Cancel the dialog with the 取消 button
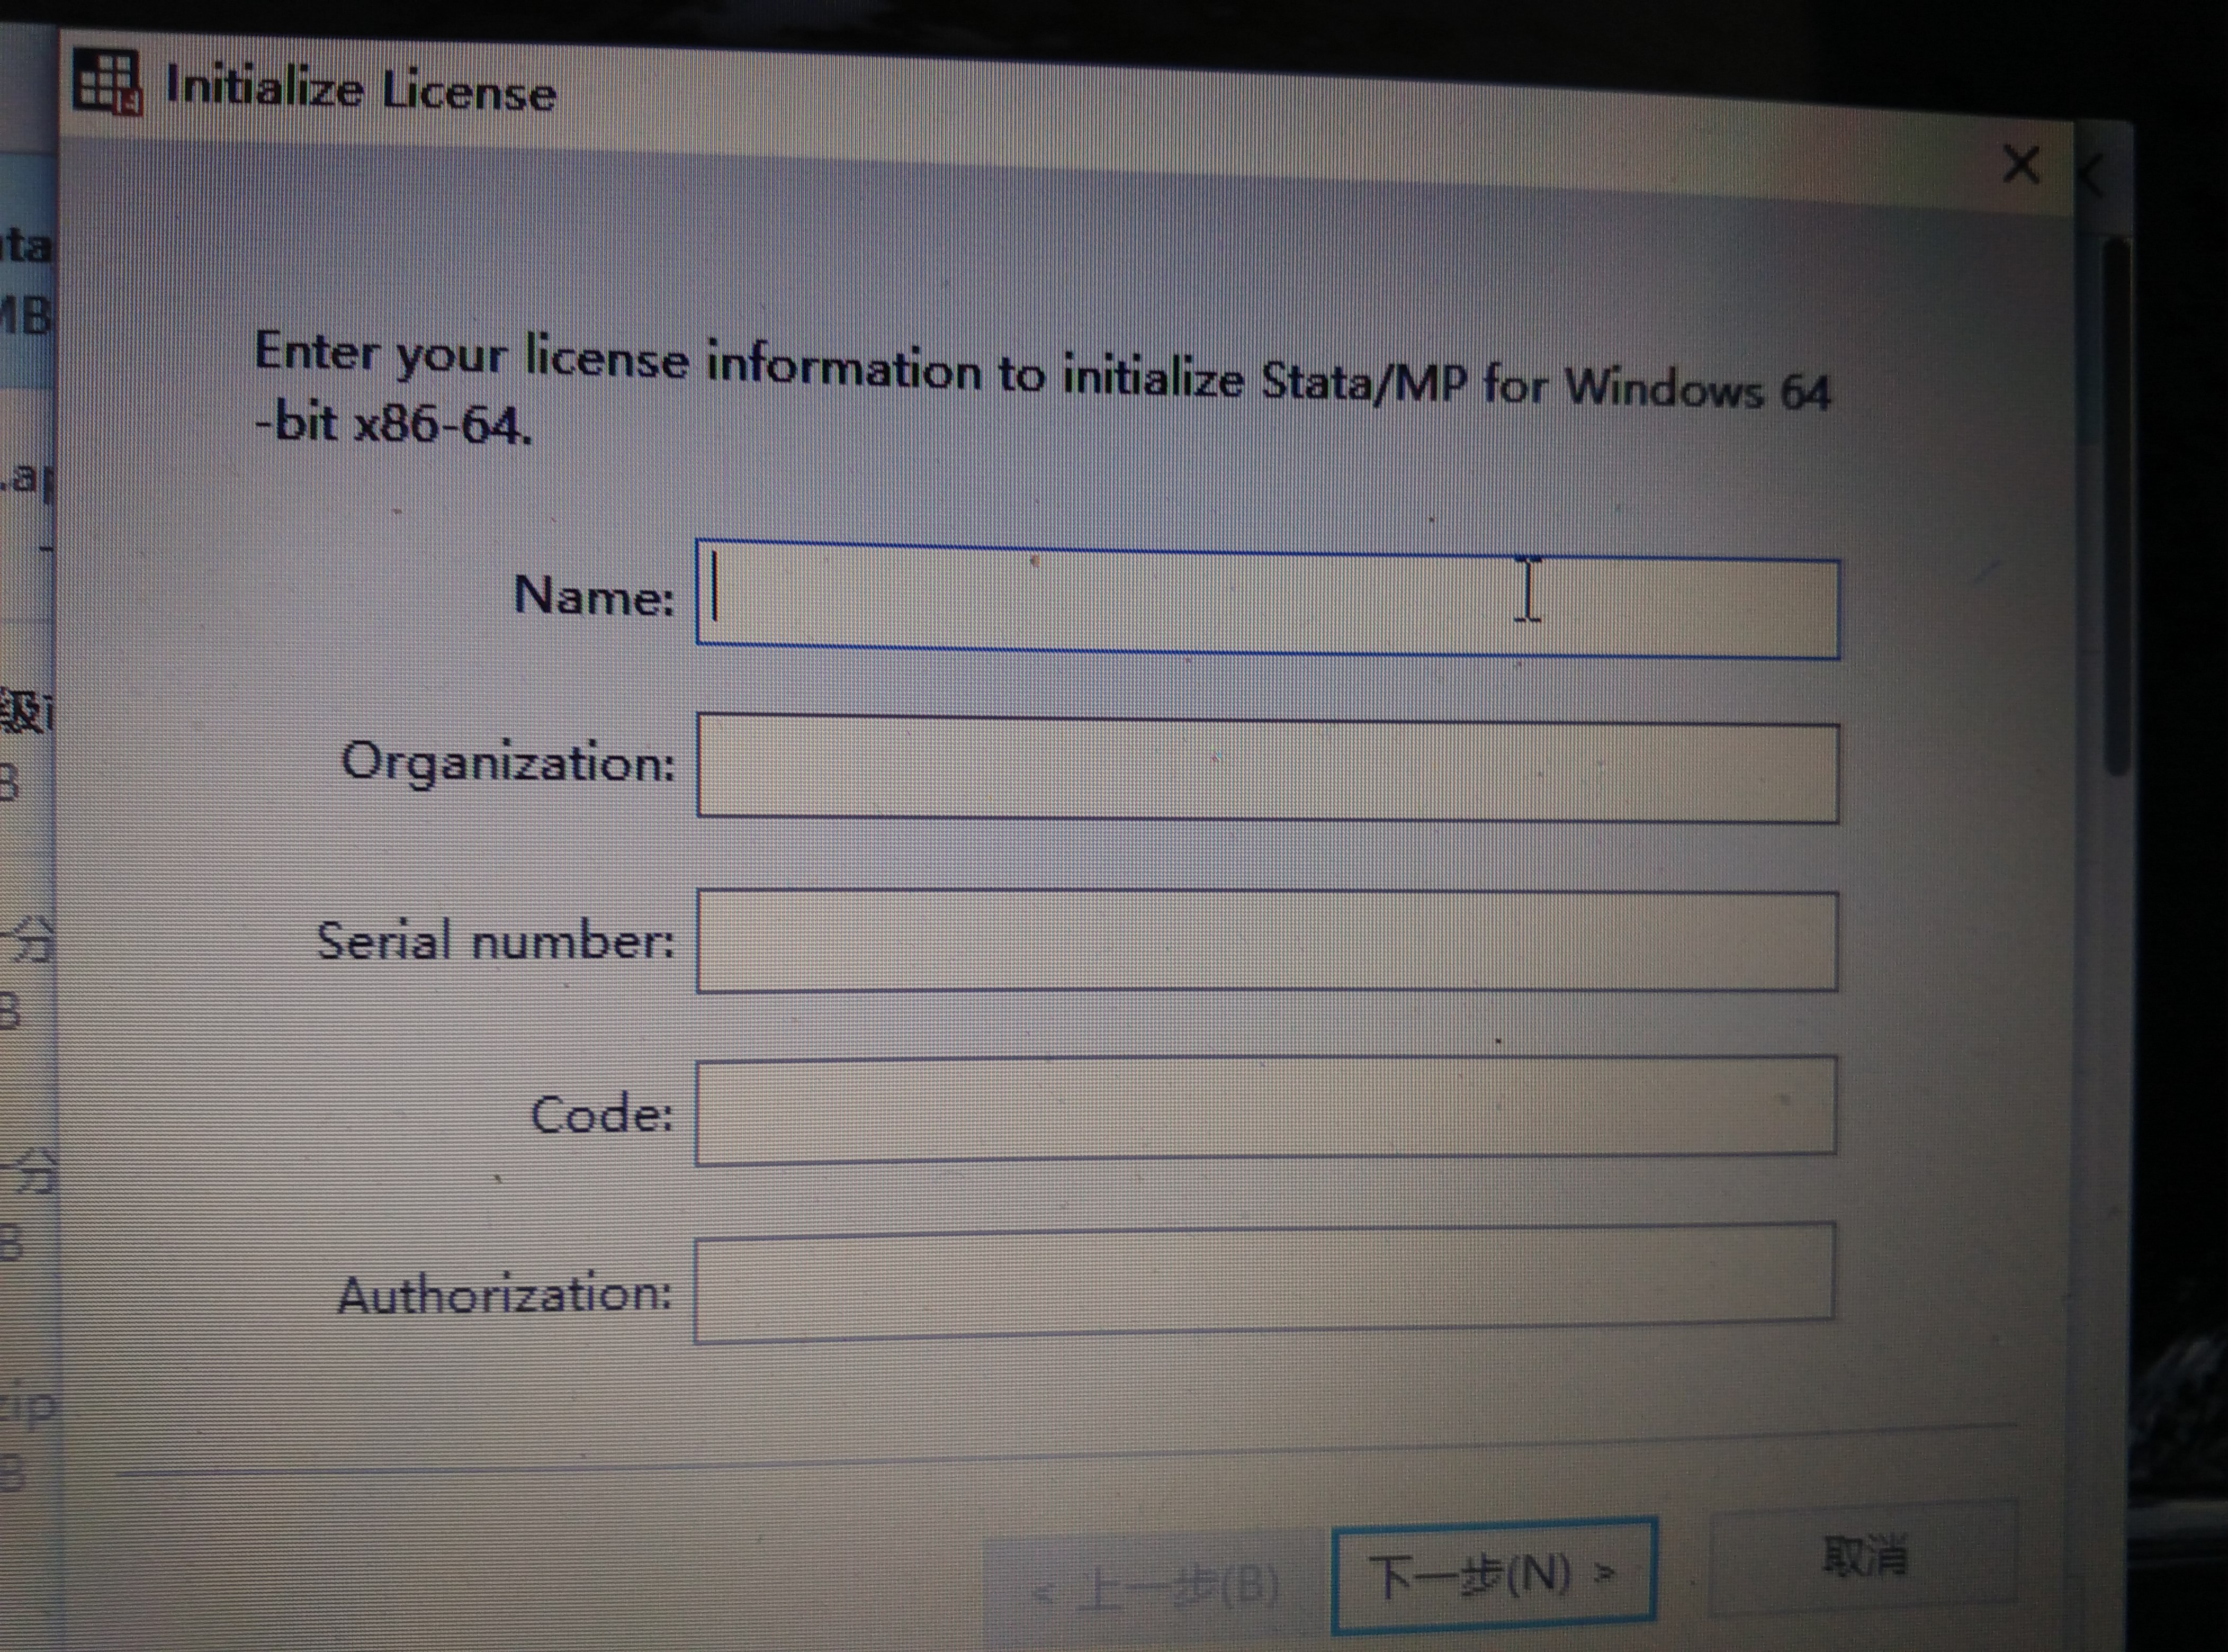Image resolution: width=2228 pixels, height=1652 pixels. pos(1865,1557)
